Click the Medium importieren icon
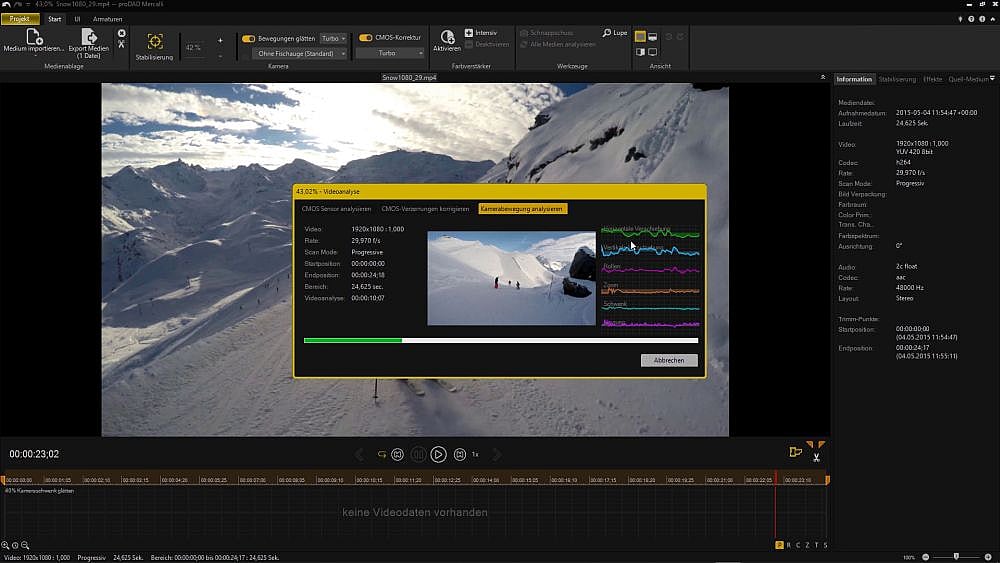Image resolution: width=1000 pixels, height=563 pixels. click(x=33, y=37)
